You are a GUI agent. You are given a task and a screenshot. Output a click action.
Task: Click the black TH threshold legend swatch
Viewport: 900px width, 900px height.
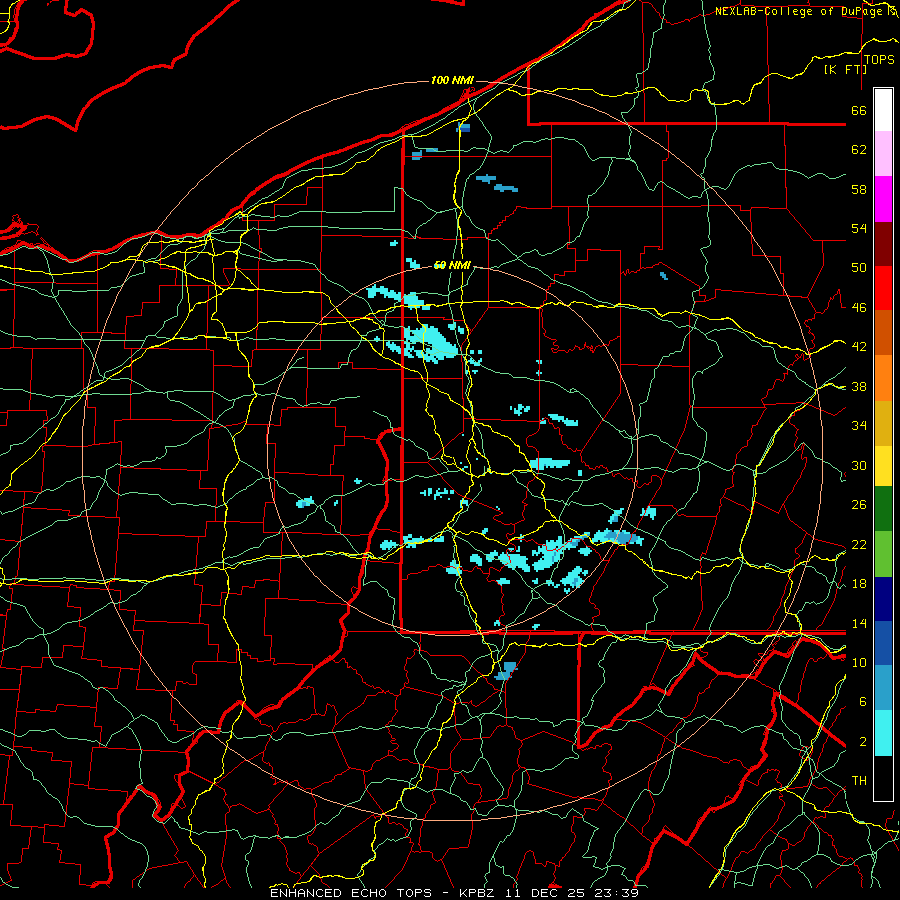(883, 778)
